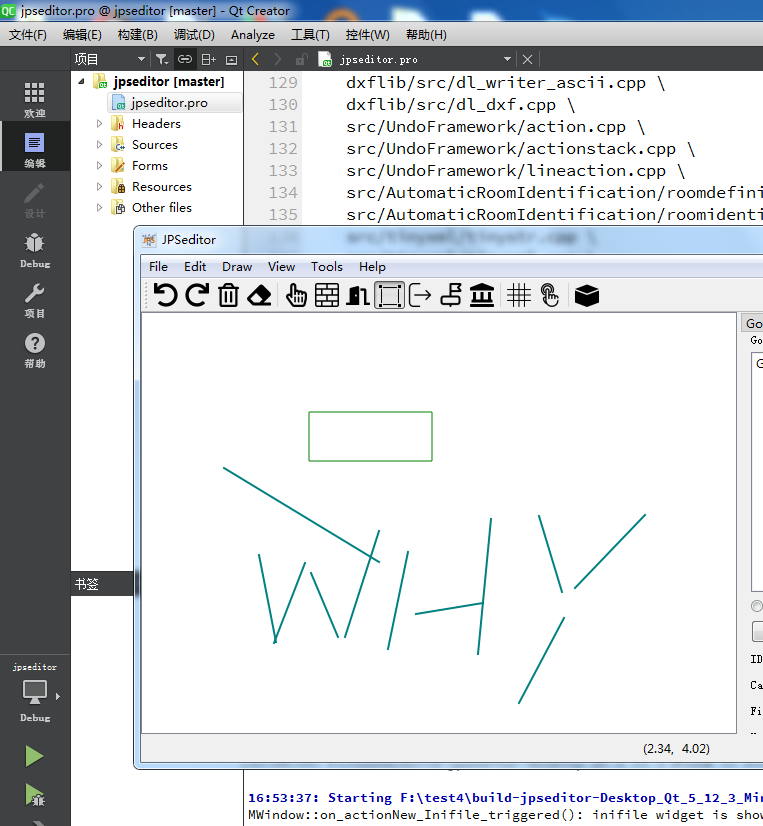Click the redo arrow in JPSeditor toolbar
This screenshot has height=826, width=763.
point(197,295)
